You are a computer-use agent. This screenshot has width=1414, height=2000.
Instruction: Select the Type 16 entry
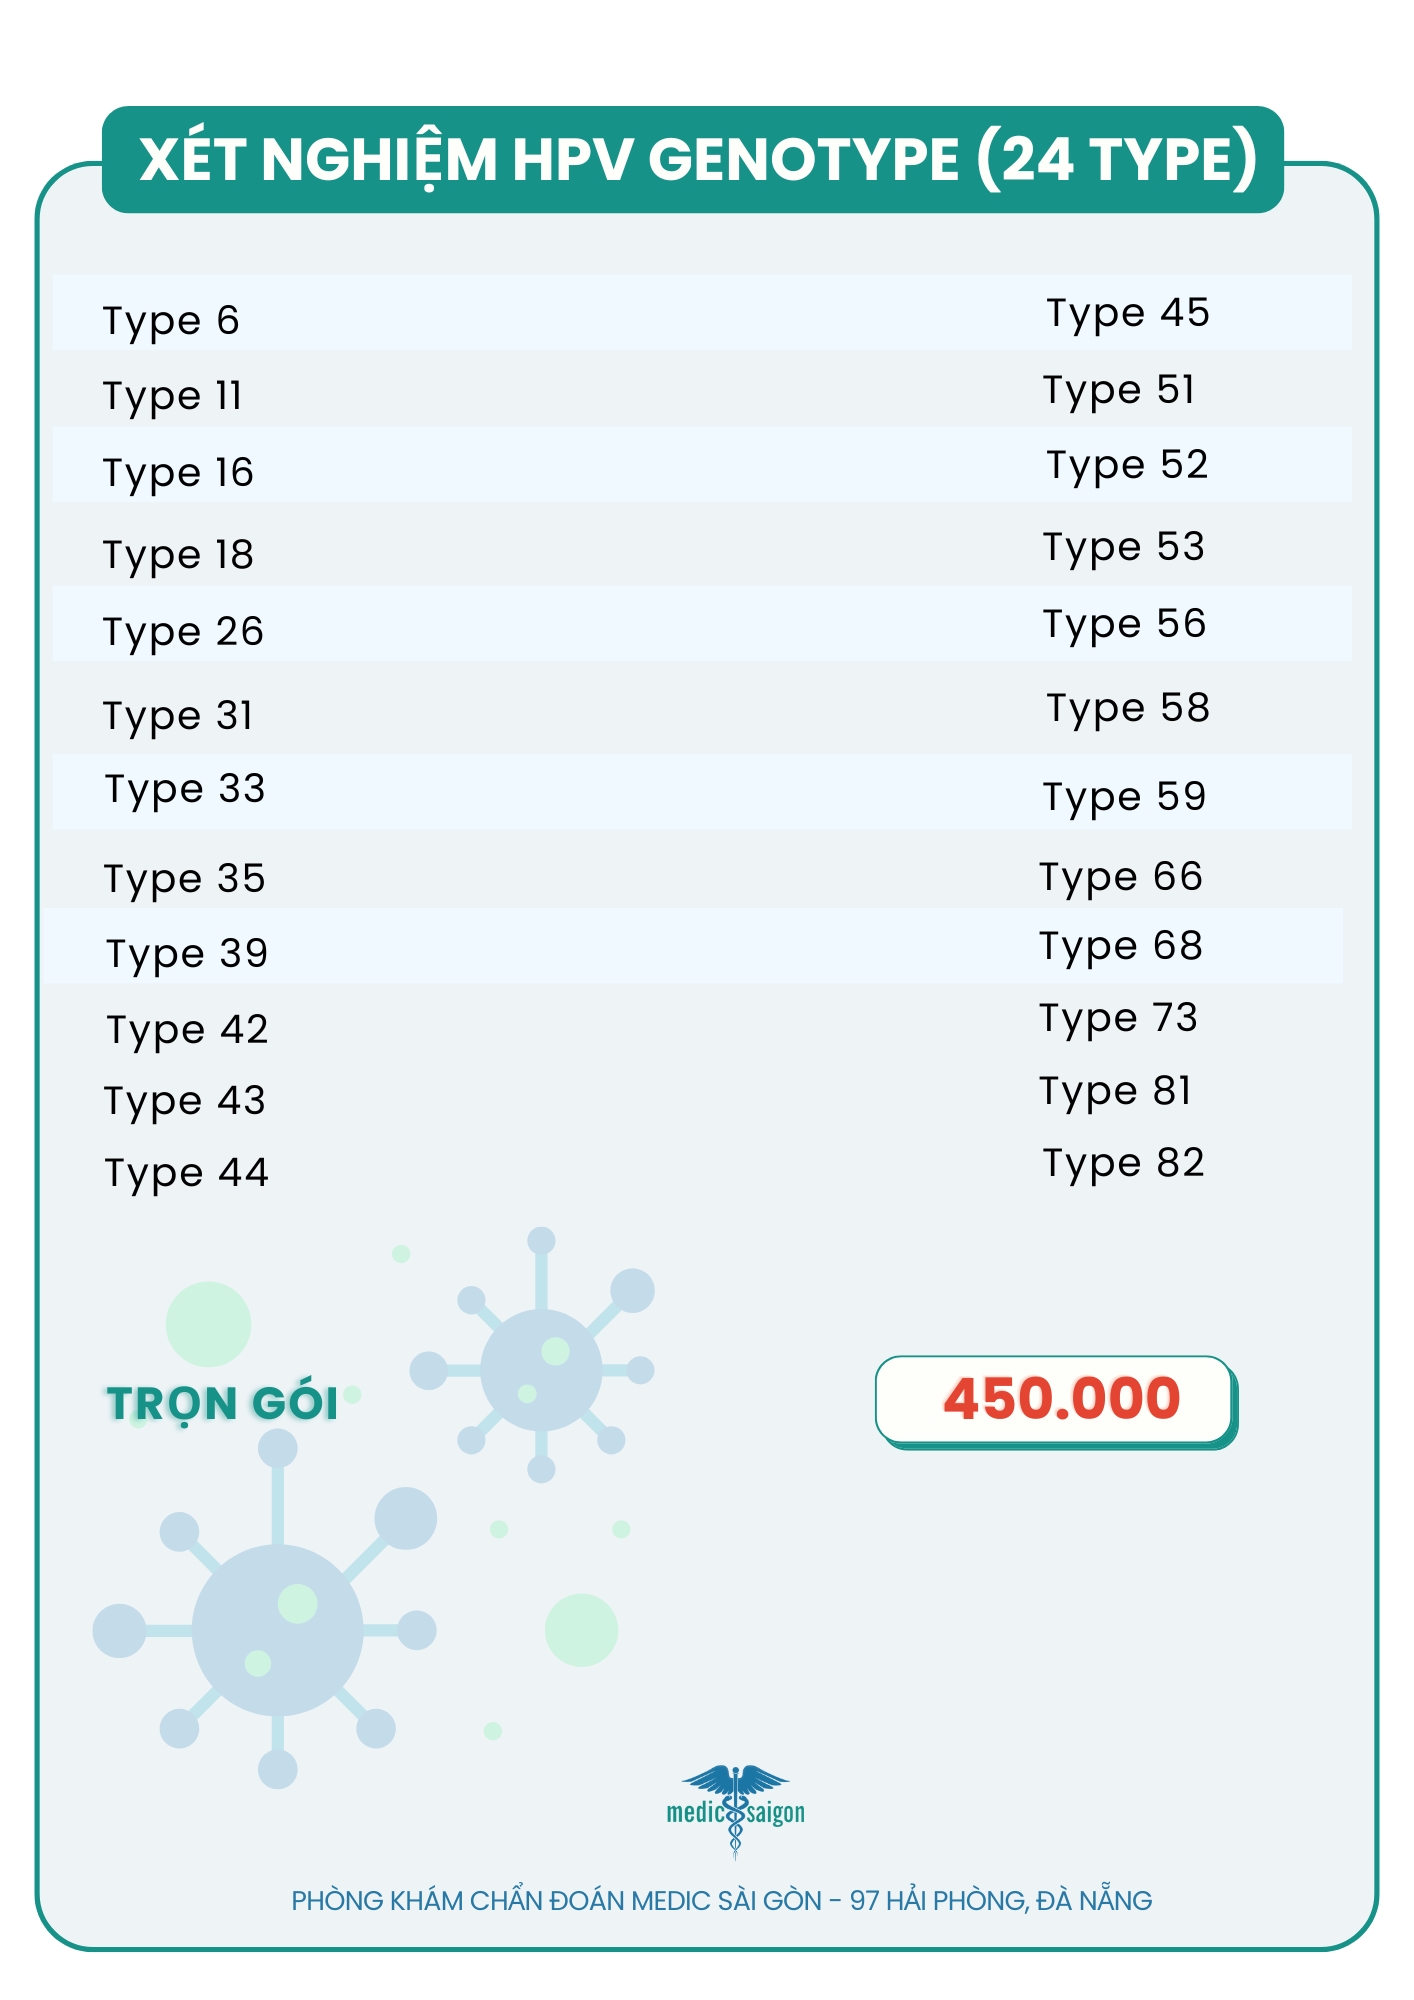[178, 473]
